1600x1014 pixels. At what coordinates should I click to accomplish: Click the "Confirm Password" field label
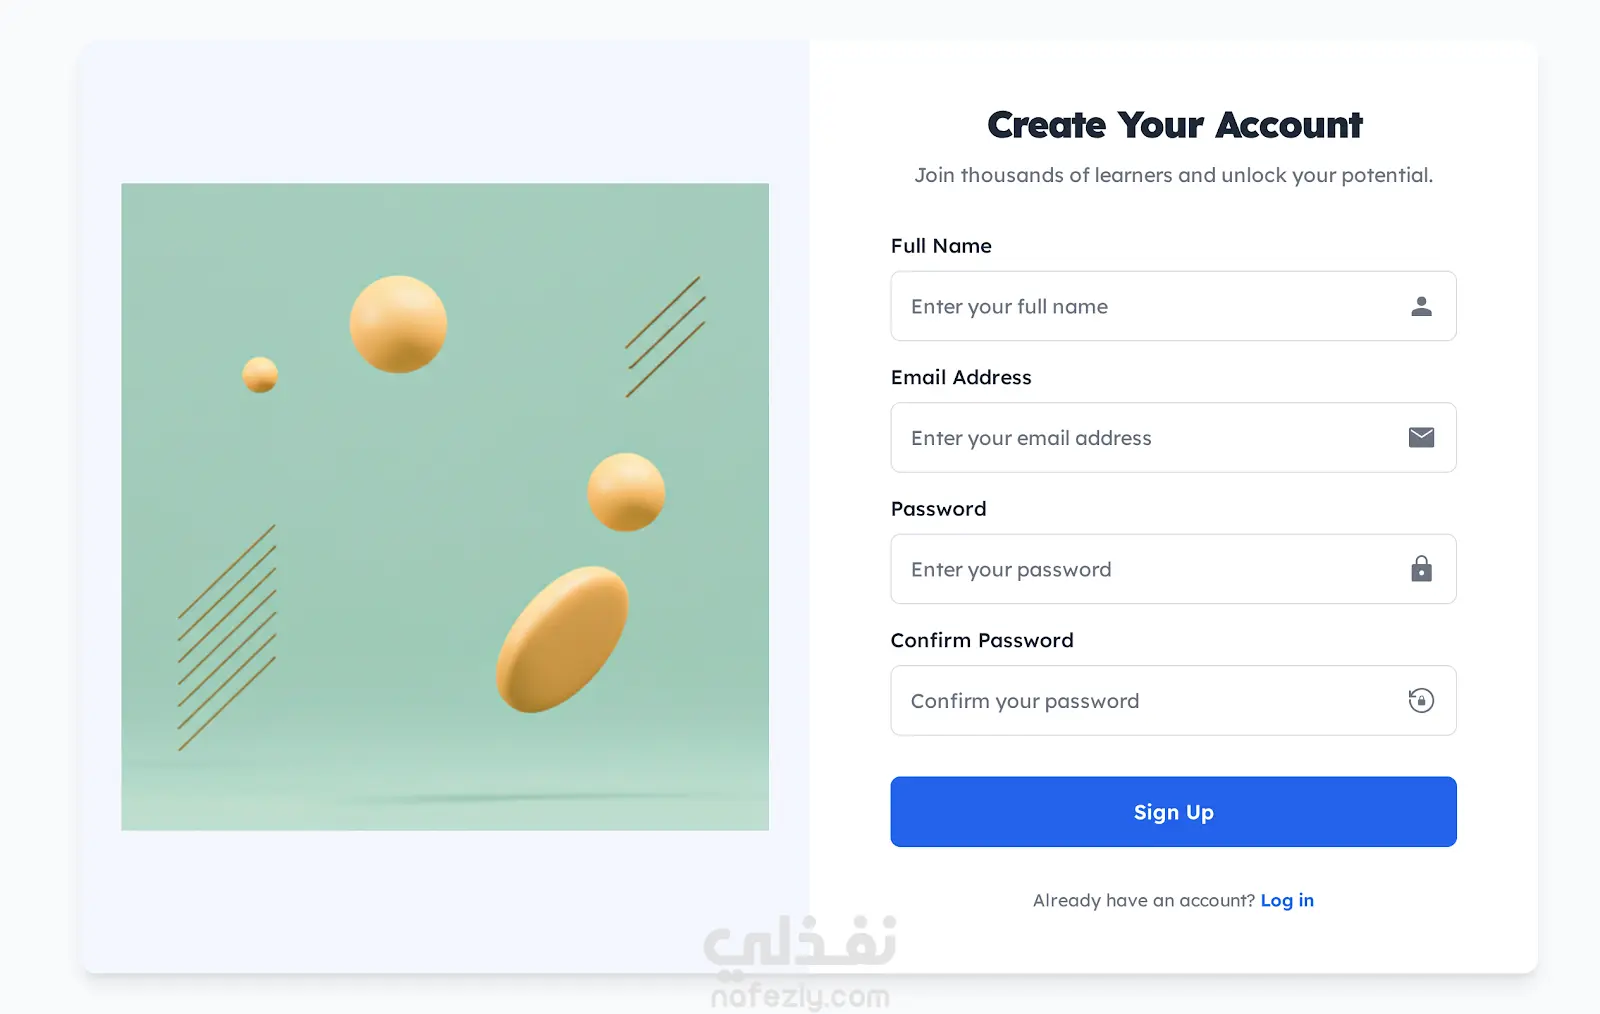click(982, 640)
